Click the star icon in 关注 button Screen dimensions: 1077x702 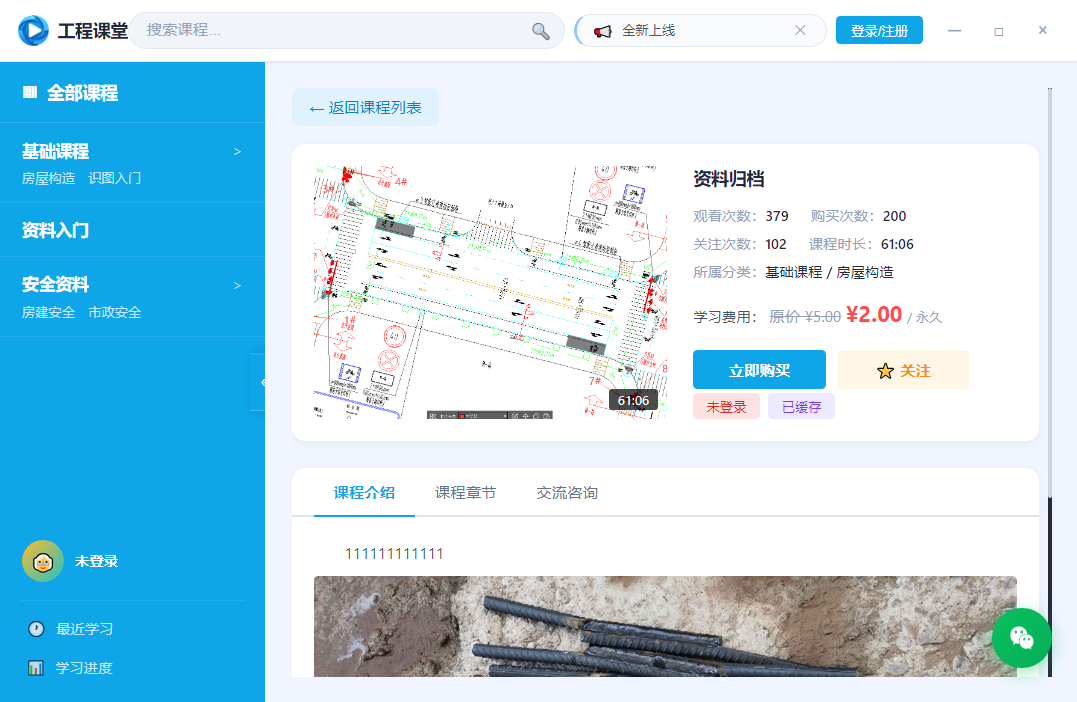point(885,372)
